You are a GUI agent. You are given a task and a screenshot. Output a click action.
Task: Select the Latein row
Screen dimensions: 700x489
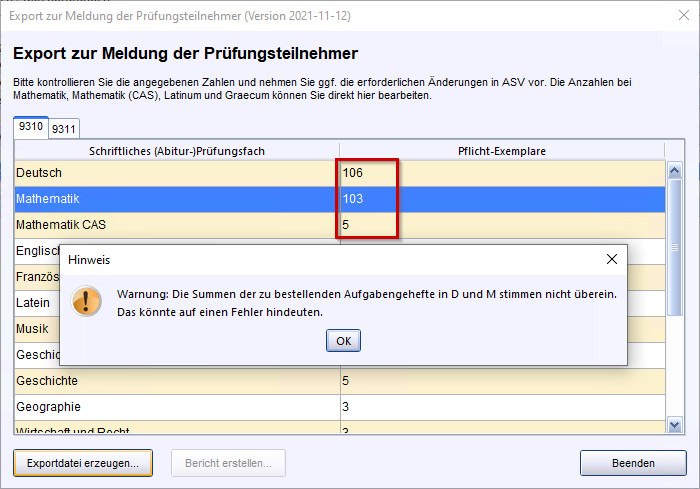37,303
